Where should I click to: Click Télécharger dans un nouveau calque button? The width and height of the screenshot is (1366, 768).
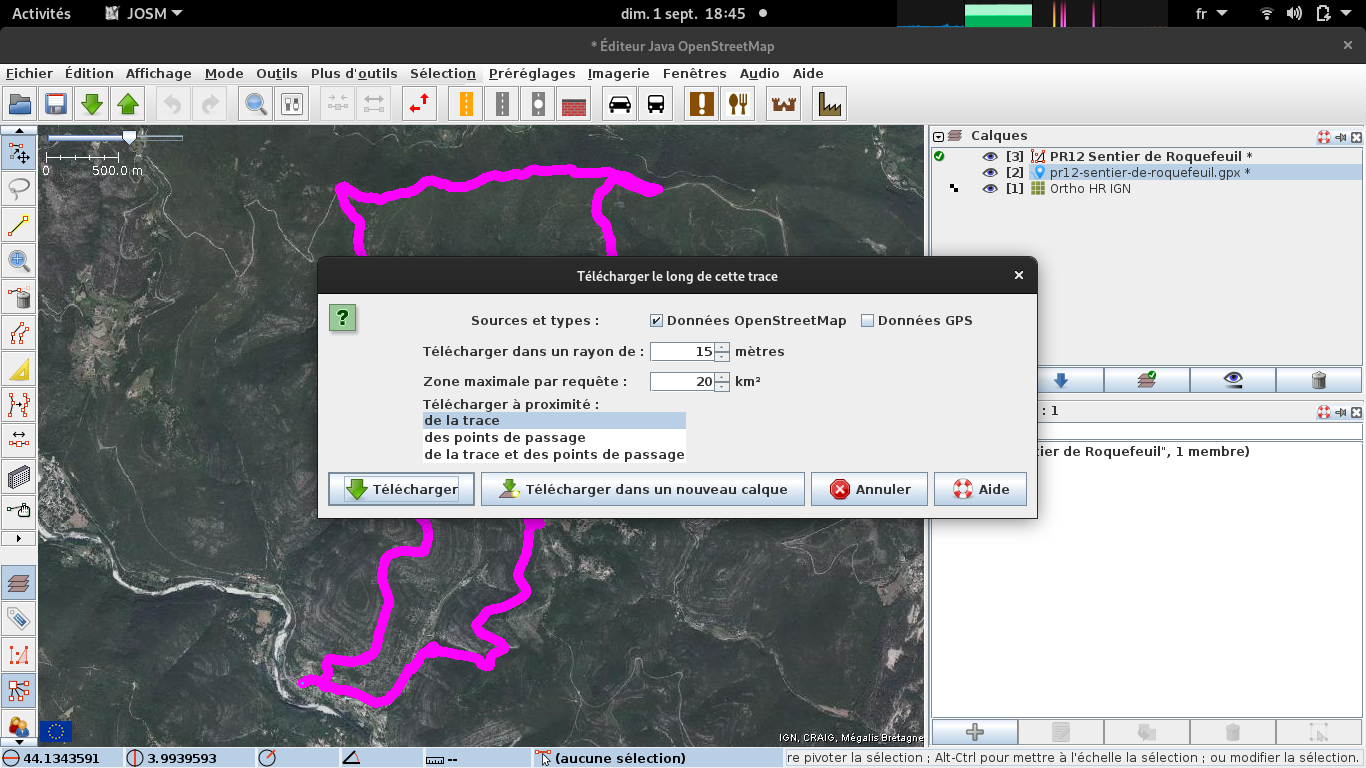tap(642, 489)
